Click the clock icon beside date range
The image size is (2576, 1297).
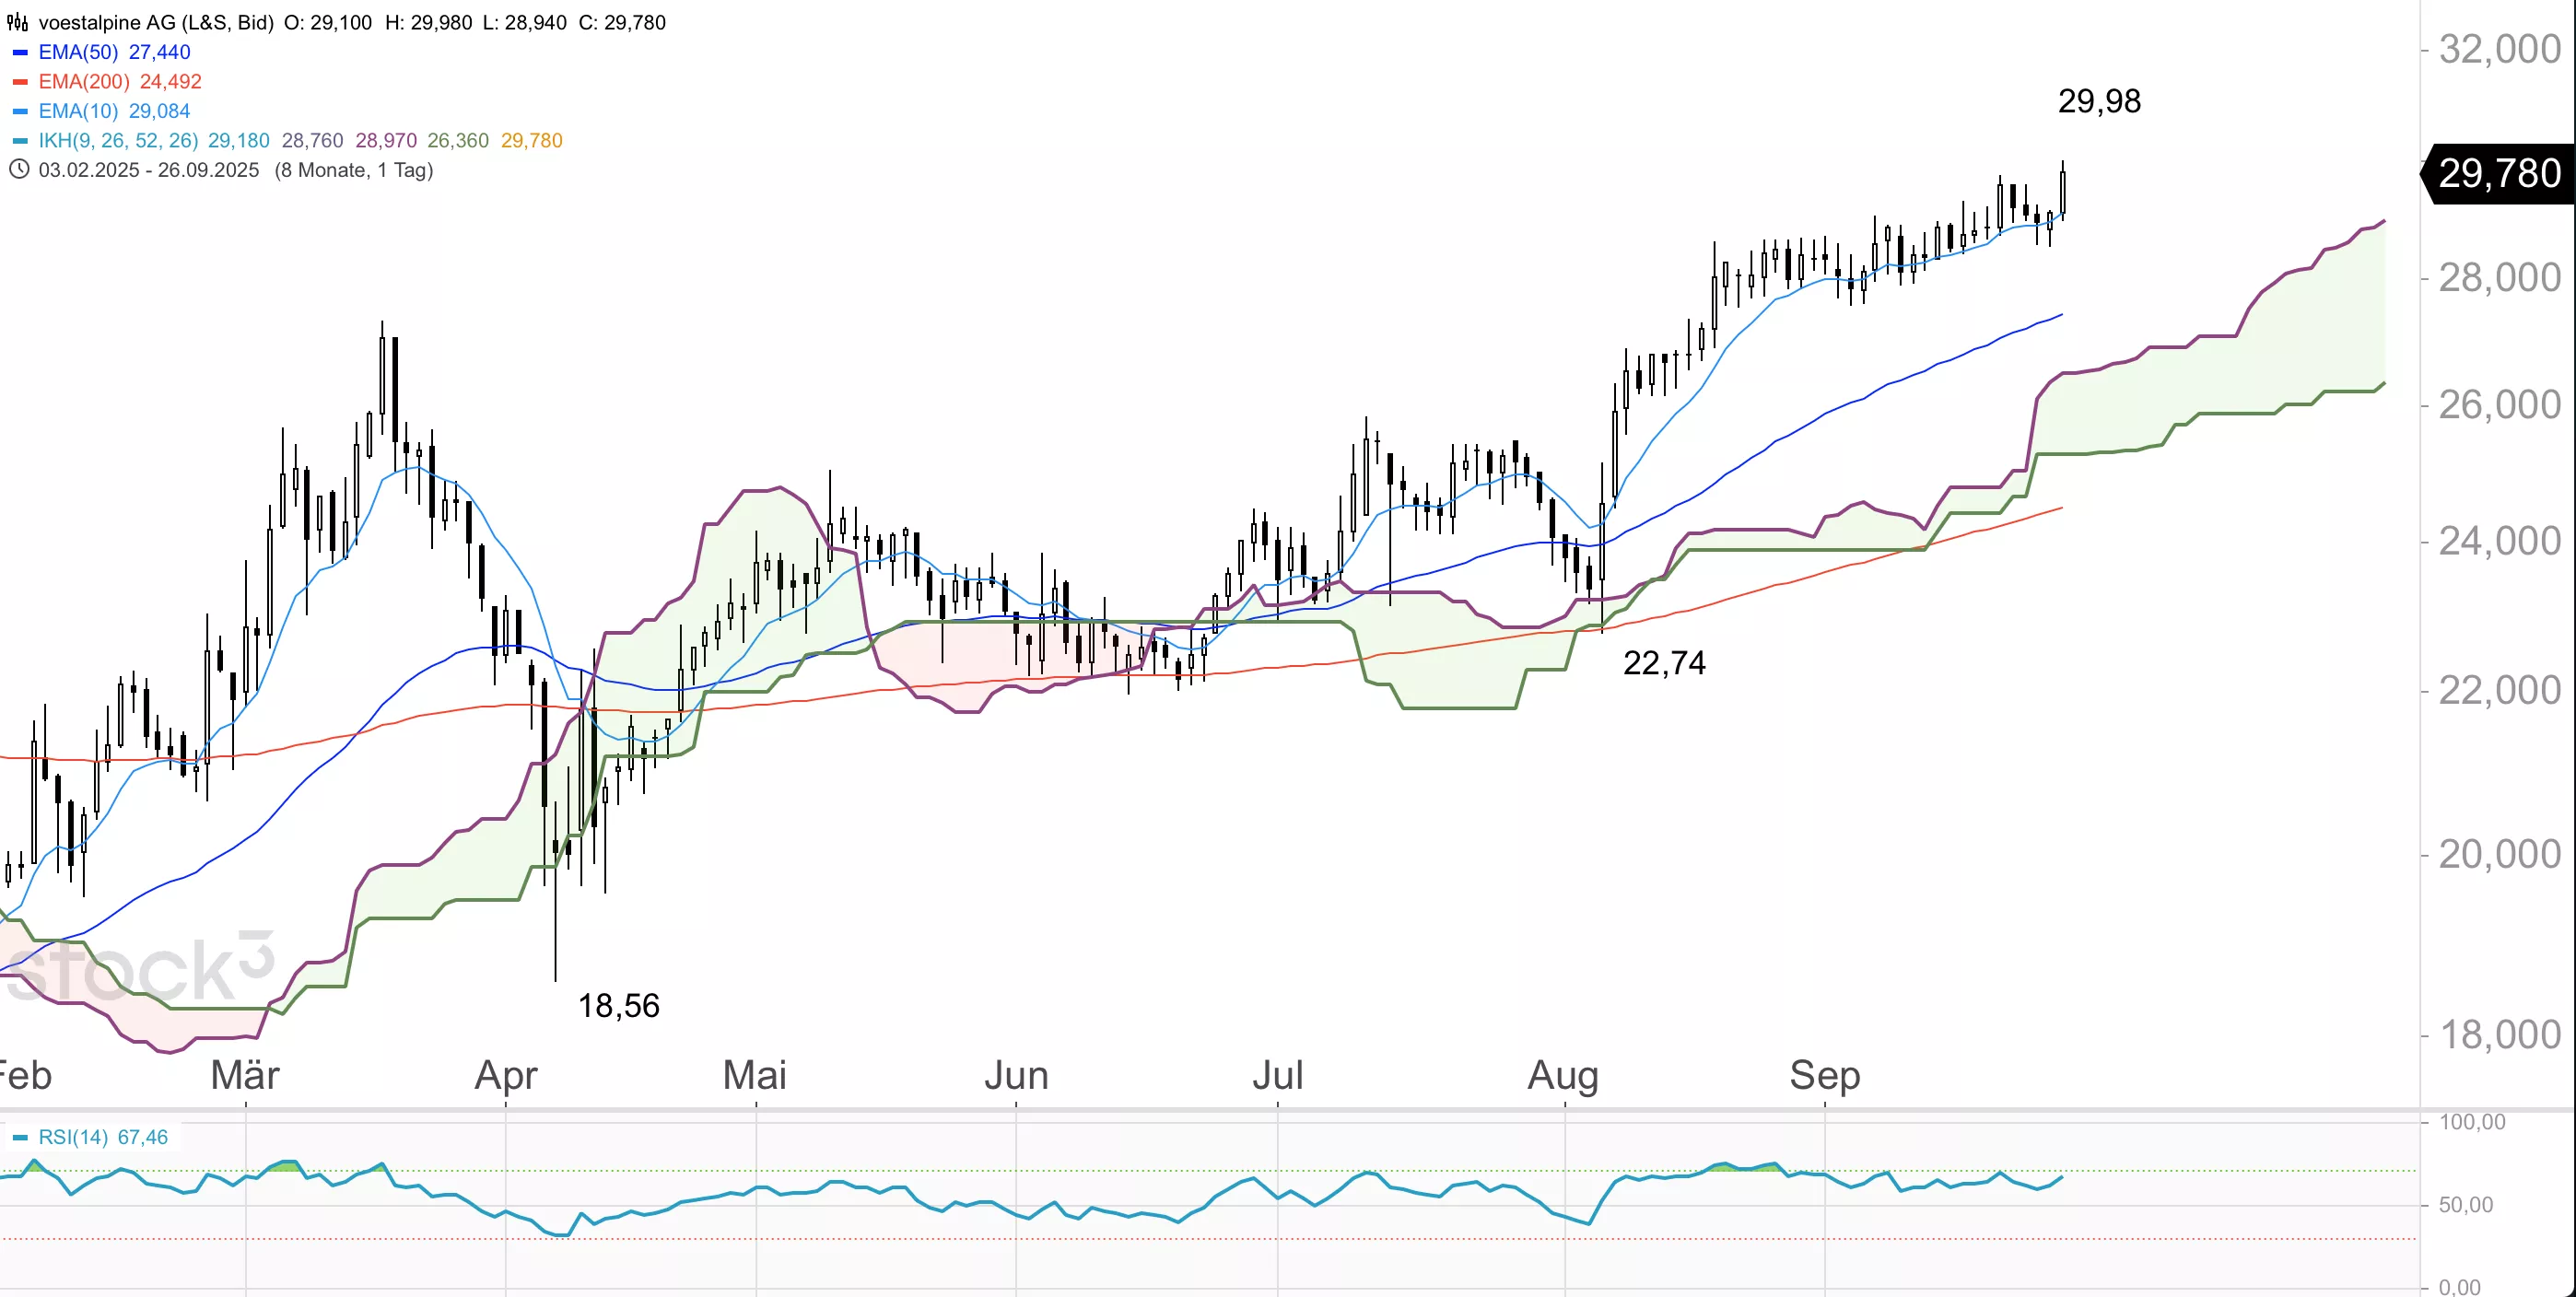coord(18,169)
